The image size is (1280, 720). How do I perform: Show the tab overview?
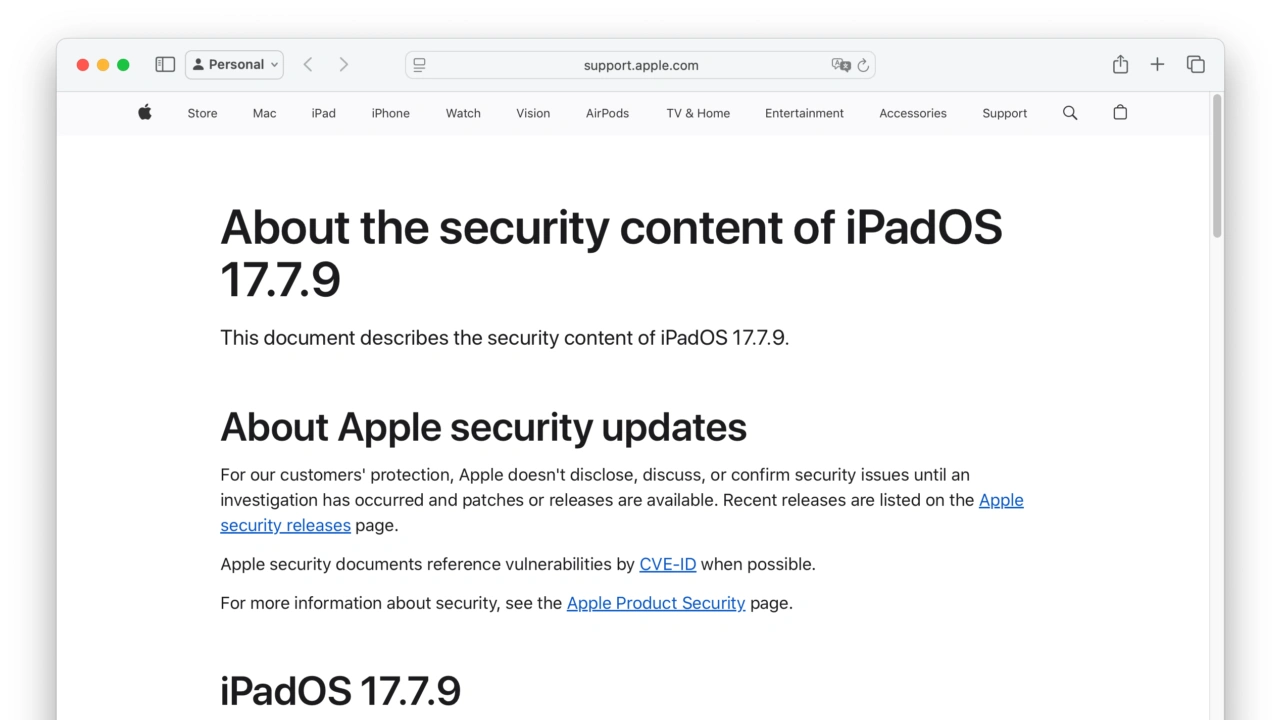click(1195, 65)
